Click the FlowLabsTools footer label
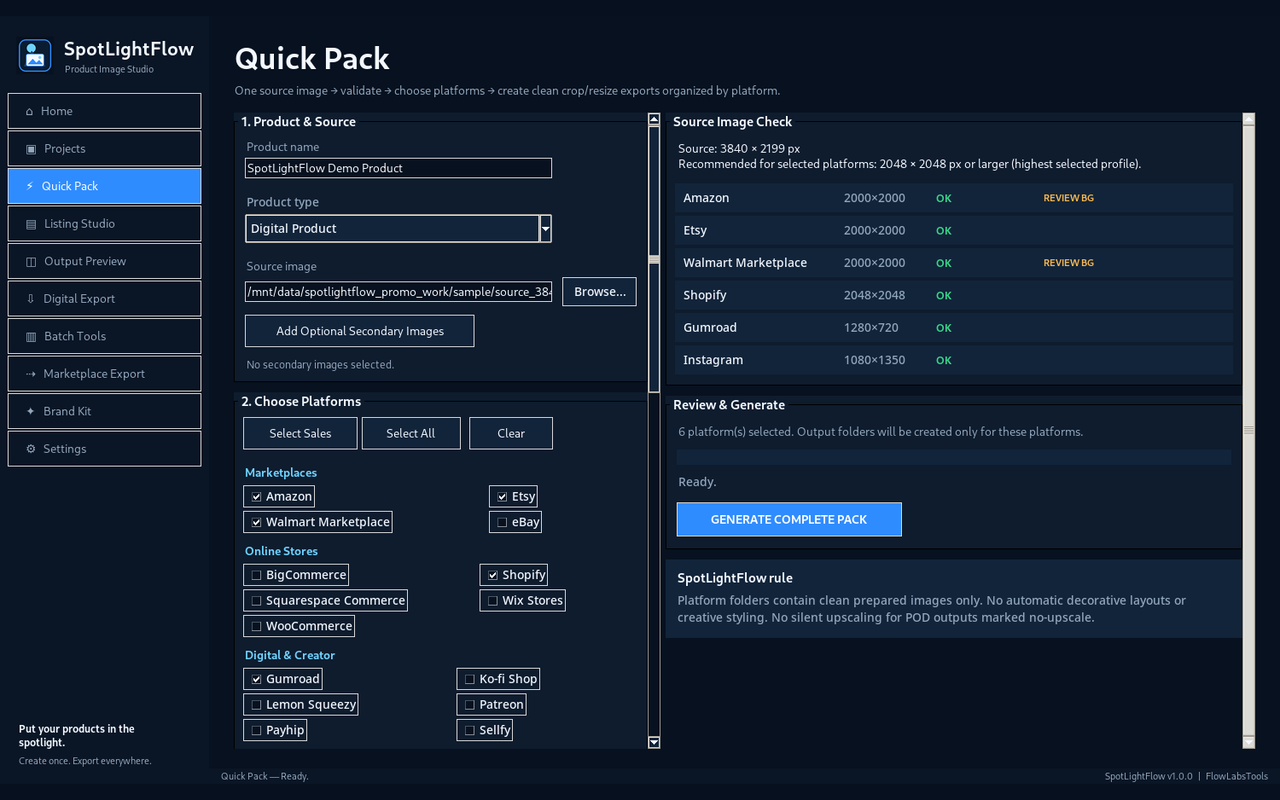 tap(1237, 776)
